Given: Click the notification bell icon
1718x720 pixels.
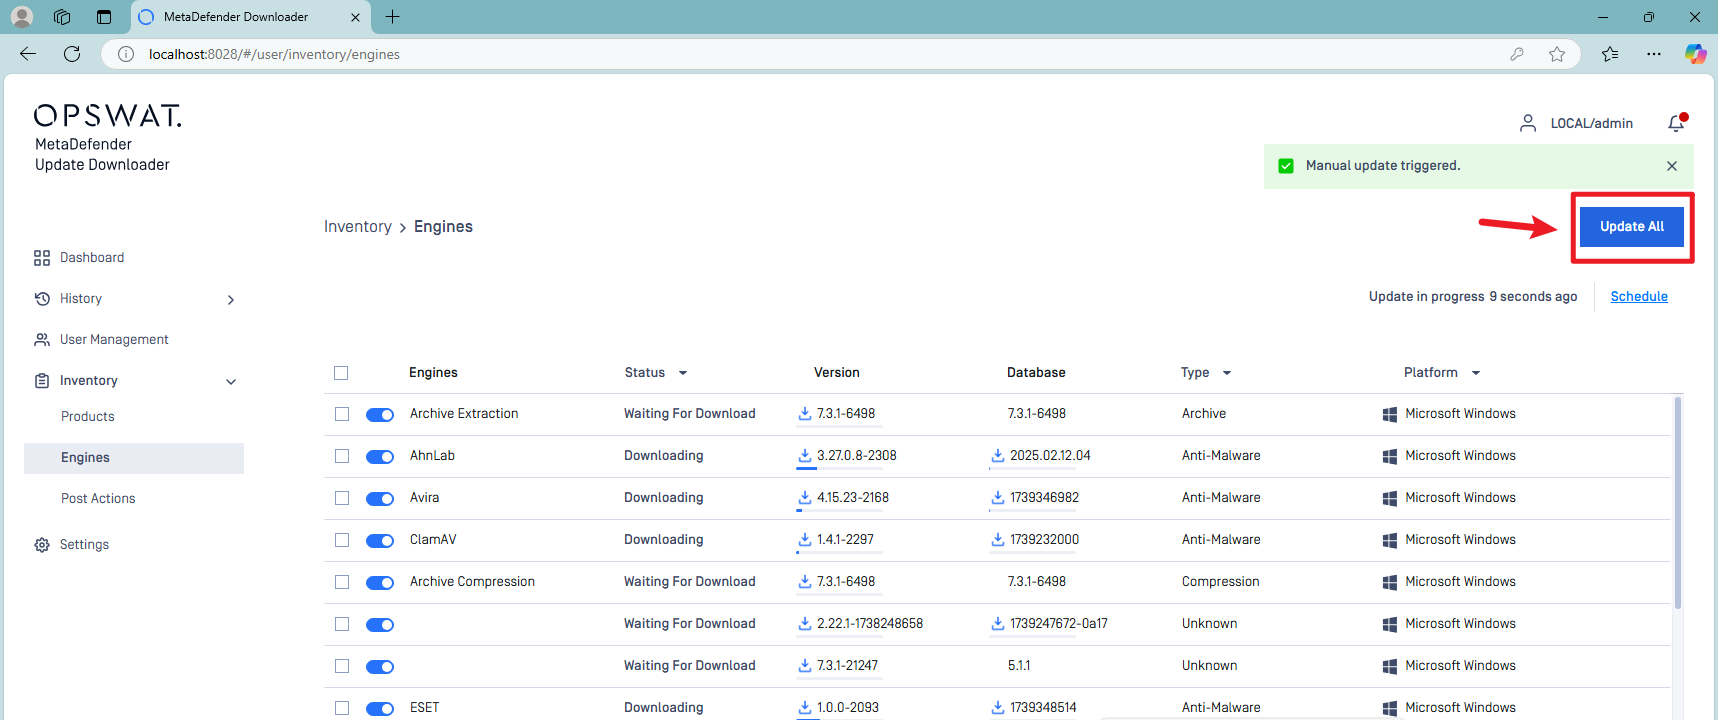Looking at the screenshot, I should [x=1677, y=123].
